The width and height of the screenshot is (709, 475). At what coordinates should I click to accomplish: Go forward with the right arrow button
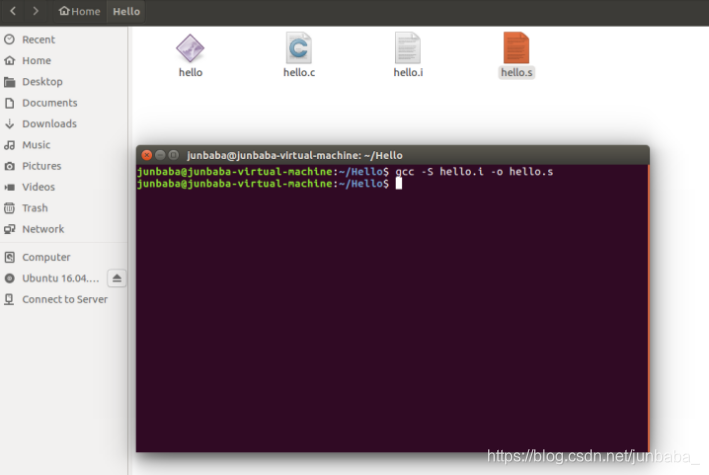click(x=36, y=11)
